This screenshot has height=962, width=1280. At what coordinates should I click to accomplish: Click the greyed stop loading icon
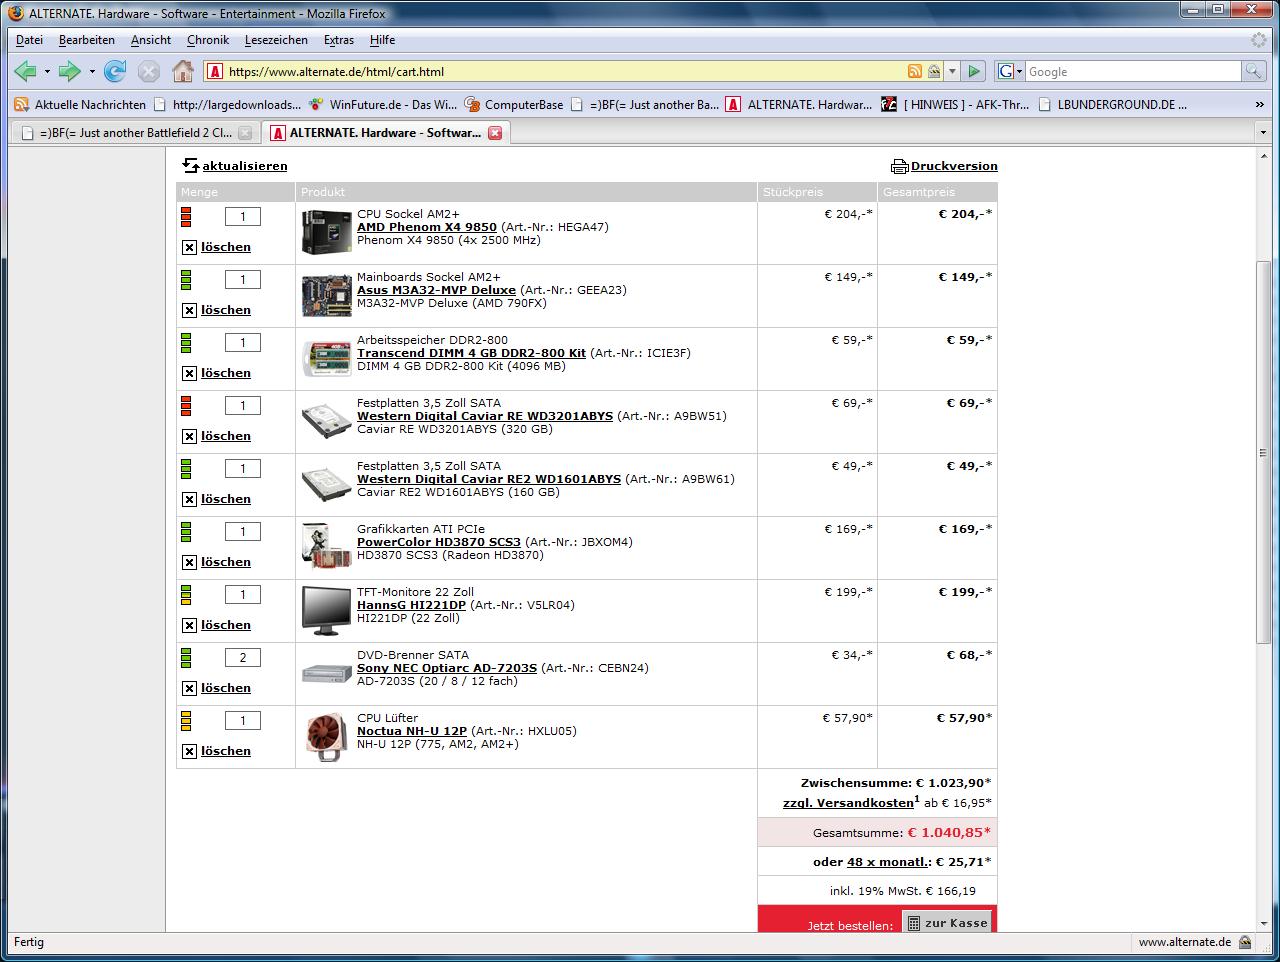pos(149,71)
